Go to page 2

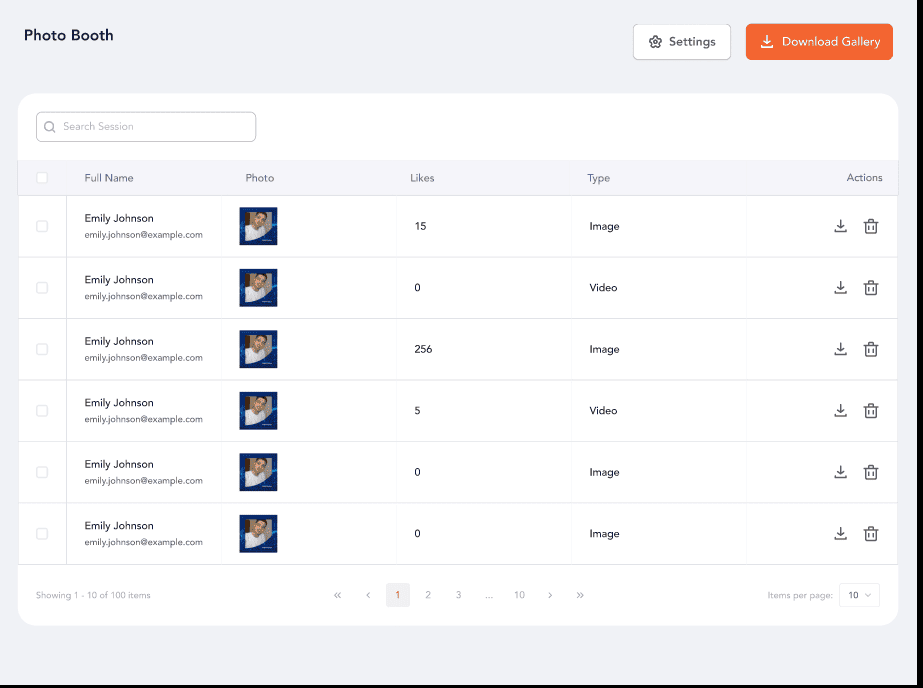pos(428,595)
